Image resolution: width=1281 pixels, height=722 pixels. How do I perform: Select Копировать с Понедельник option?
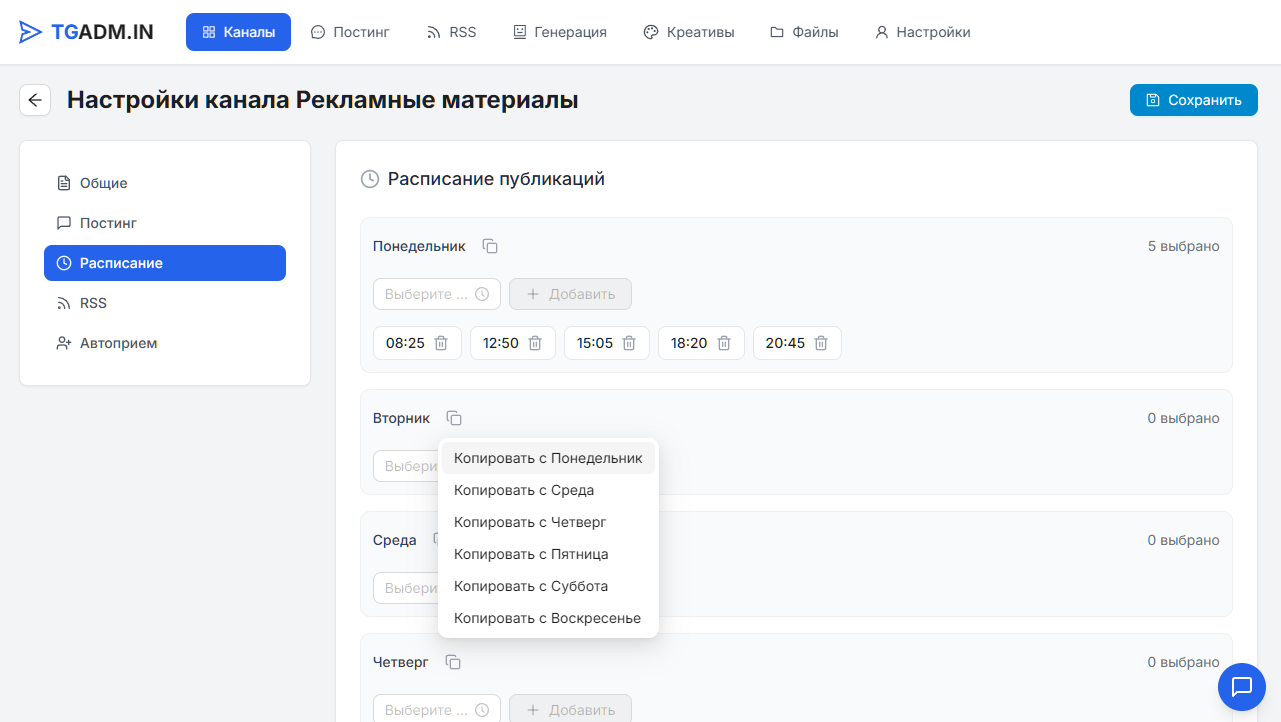point(548,458)
